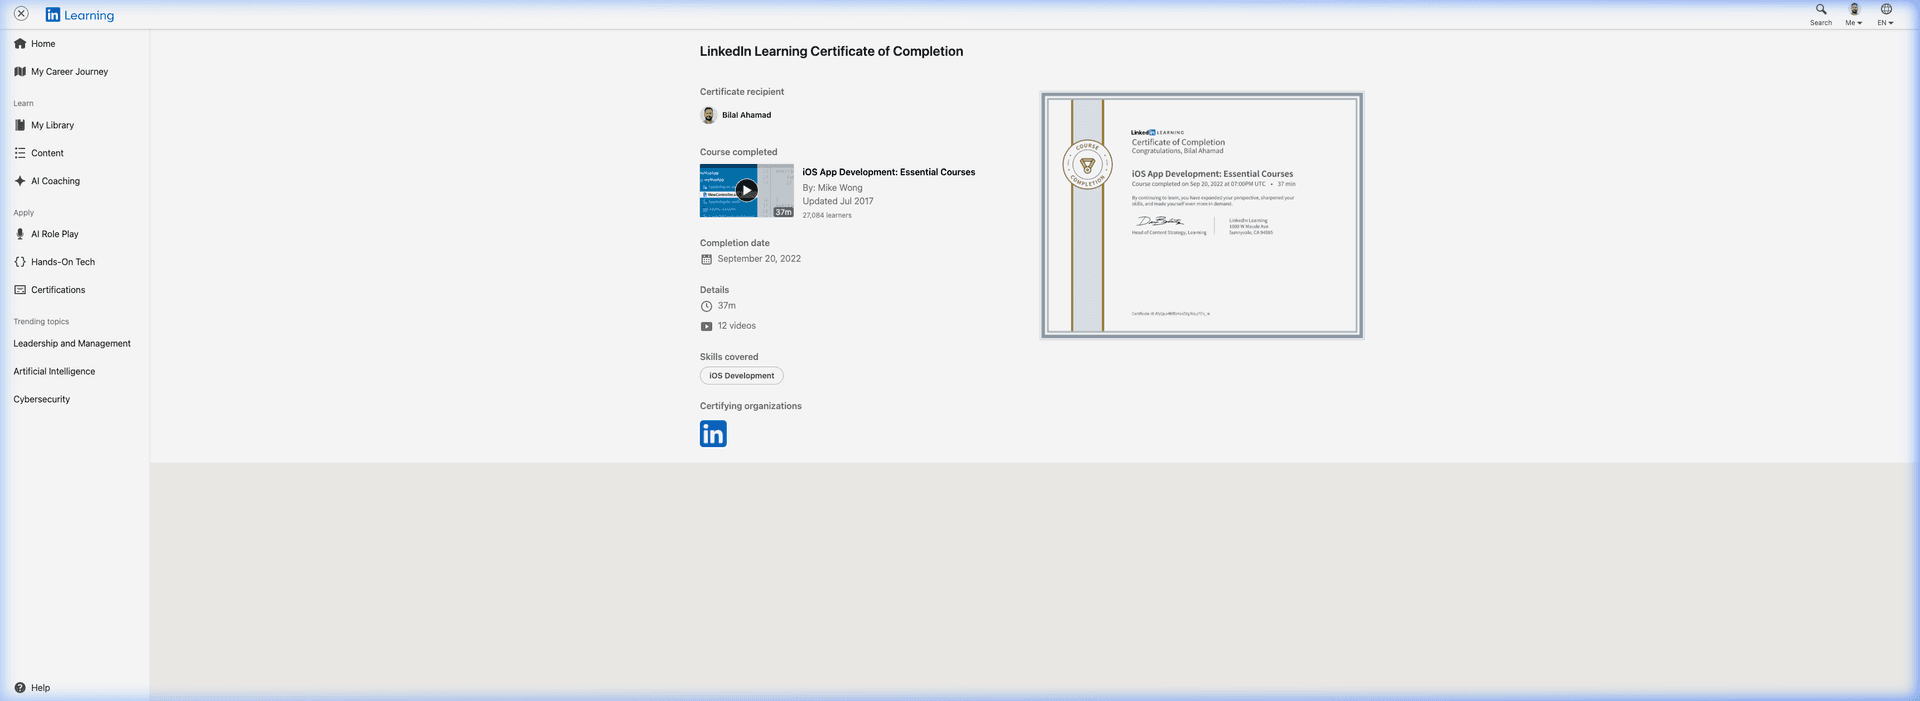Open the Me profile dropdown

(x=1854, y=15)
